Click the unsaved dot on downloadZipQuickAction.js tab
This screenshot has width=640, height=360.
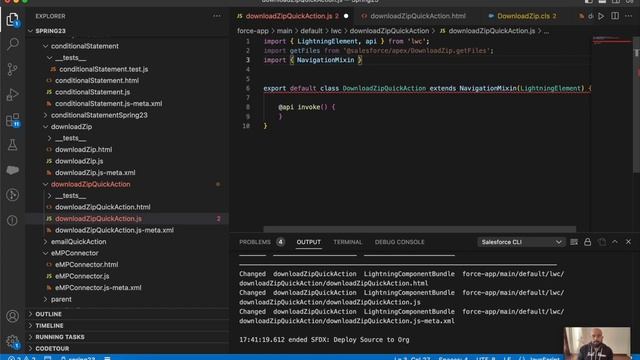(346, 16)
